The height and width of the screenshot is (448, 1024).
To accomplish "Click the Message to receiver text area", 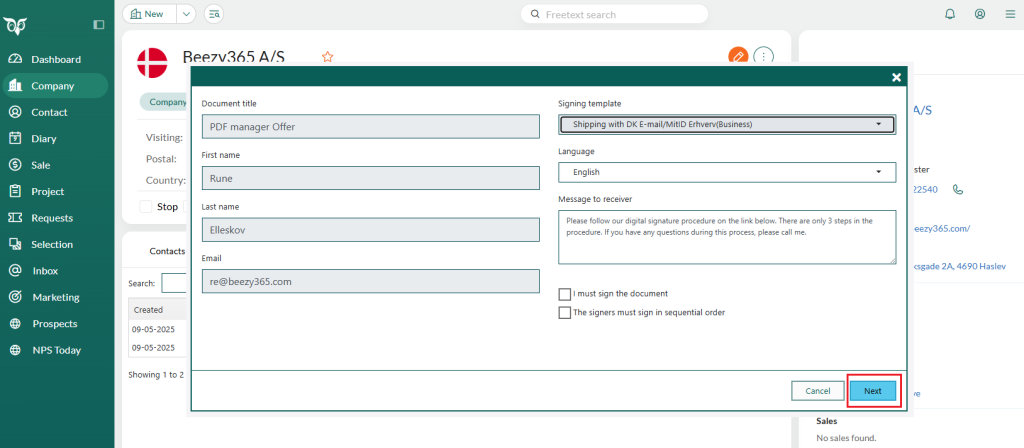I will (727, 237).
